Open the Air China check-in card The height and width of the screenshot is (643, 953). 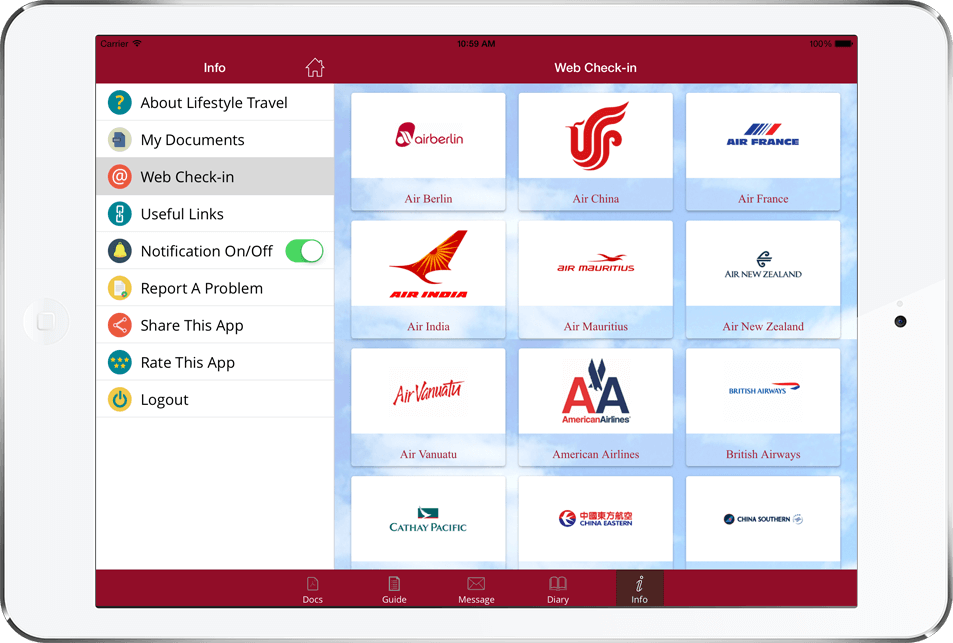pyautogui.click(x=596, y=152)
